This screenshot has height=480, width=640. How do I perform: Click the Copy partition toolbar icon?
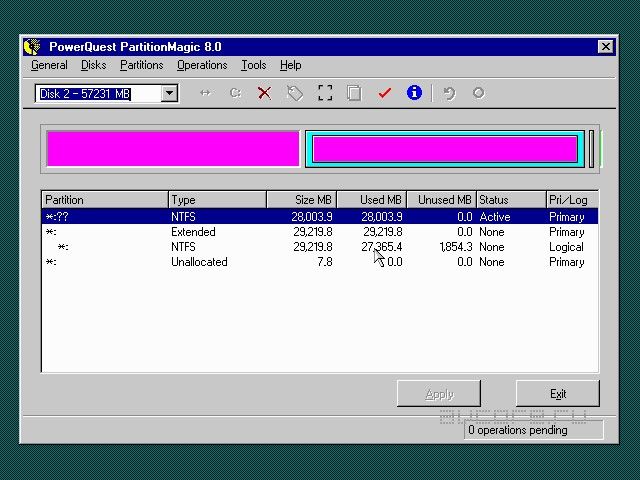[x=354, y=93]
